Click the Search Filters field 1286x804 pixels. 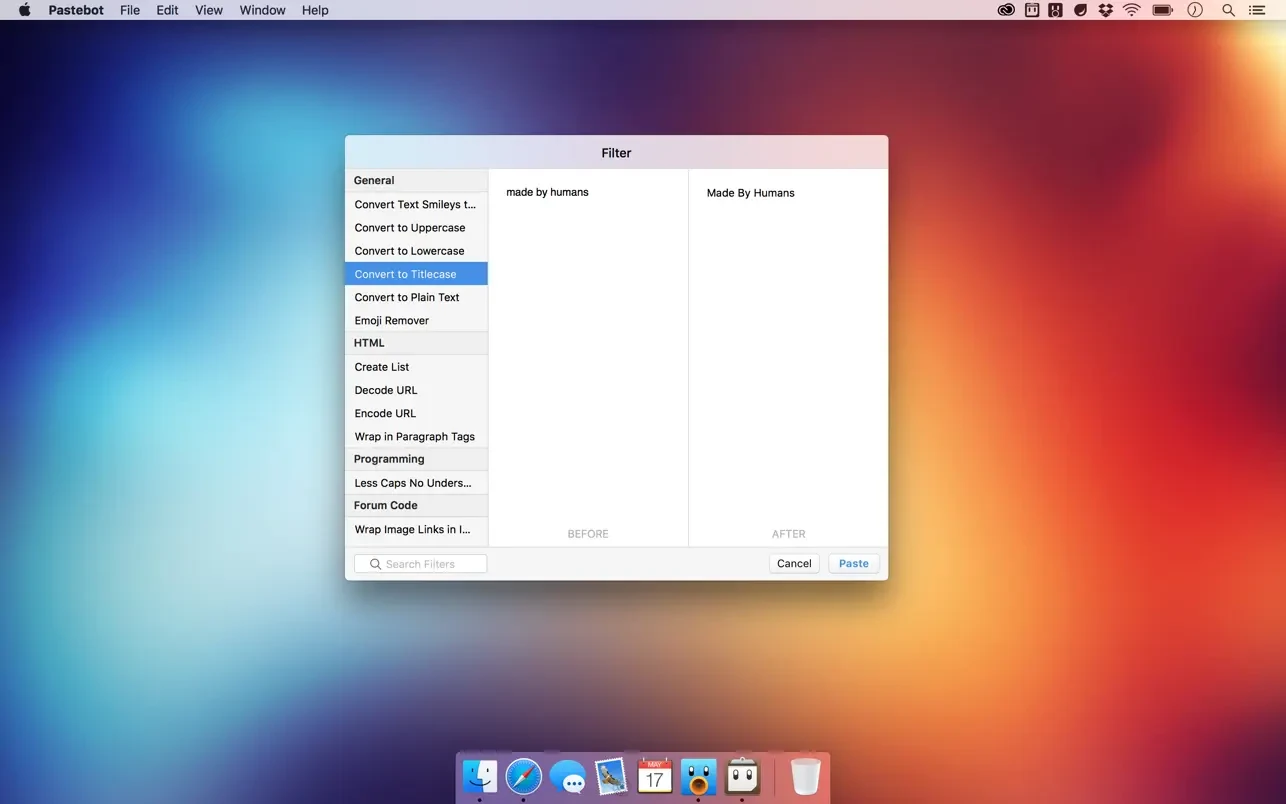[421, 564]
